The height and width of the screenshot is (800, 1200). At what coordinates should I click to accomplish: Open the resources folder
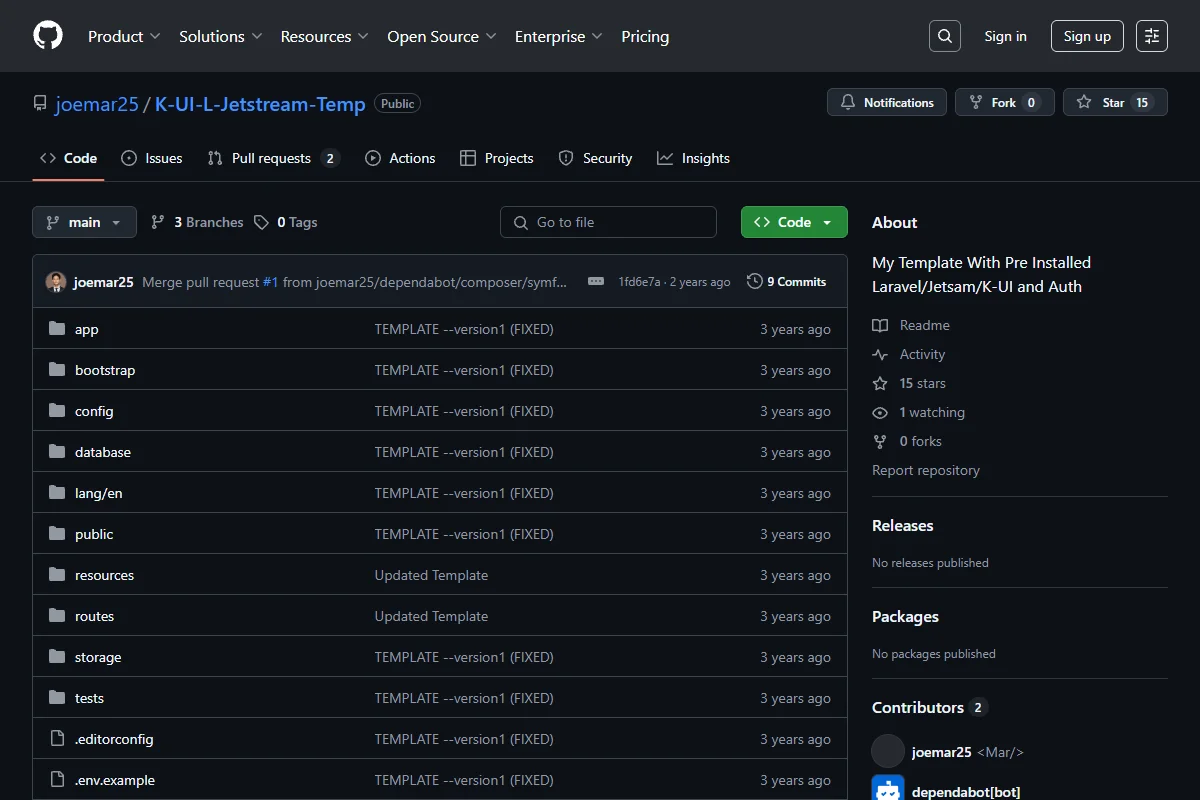coord(104,575)
